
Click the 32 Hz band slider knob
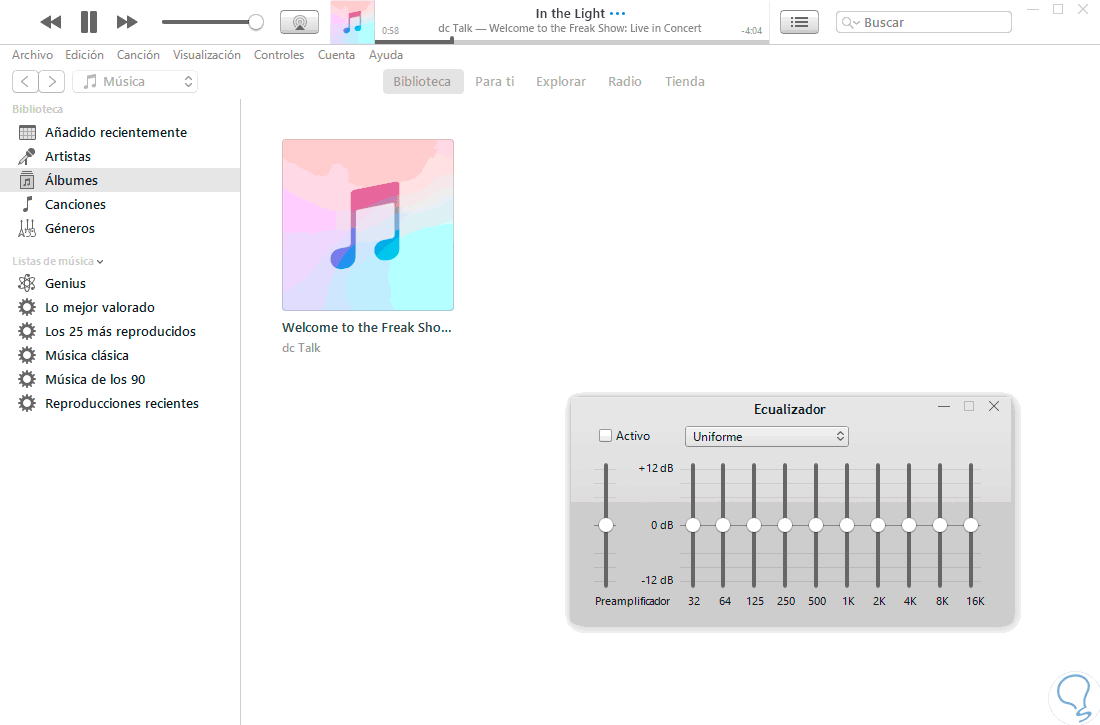(x=693, y=525)
